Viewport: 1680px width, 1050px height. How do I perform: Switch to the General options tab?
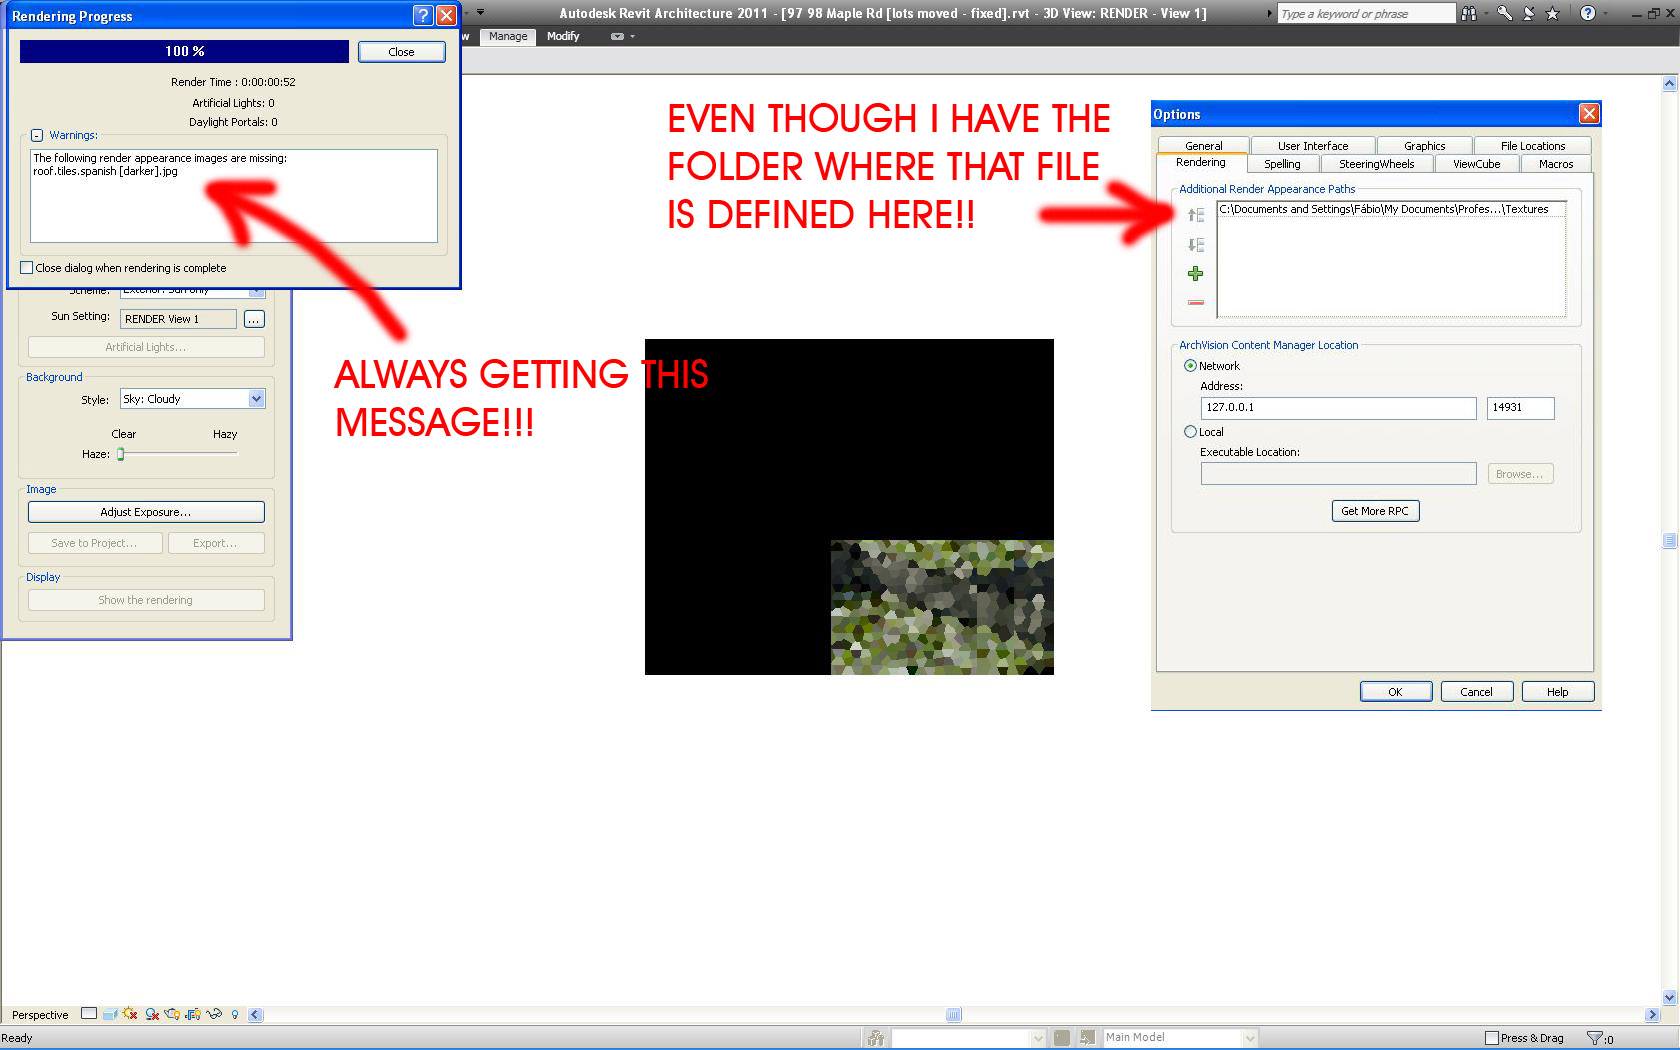click(x=1204, y=146)
